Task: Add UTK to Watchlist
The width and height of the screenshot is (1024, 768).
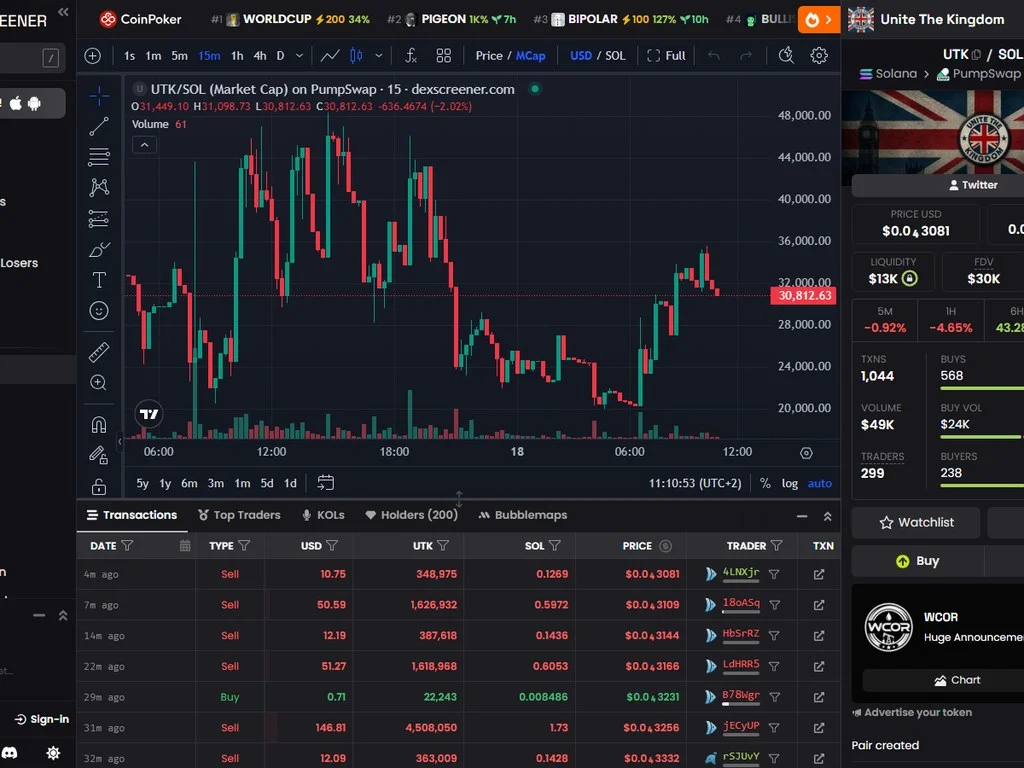Action: pos(916,522)
